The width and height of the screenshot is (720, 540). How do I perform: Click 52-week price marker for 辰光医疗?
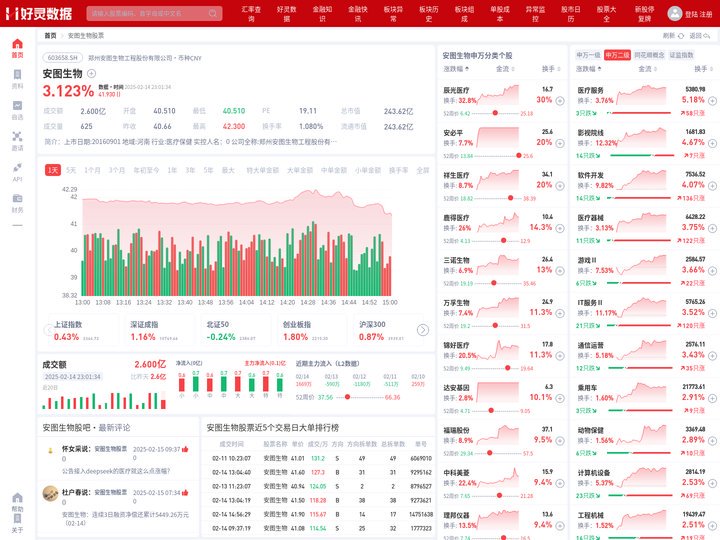(x=495, y=112)
